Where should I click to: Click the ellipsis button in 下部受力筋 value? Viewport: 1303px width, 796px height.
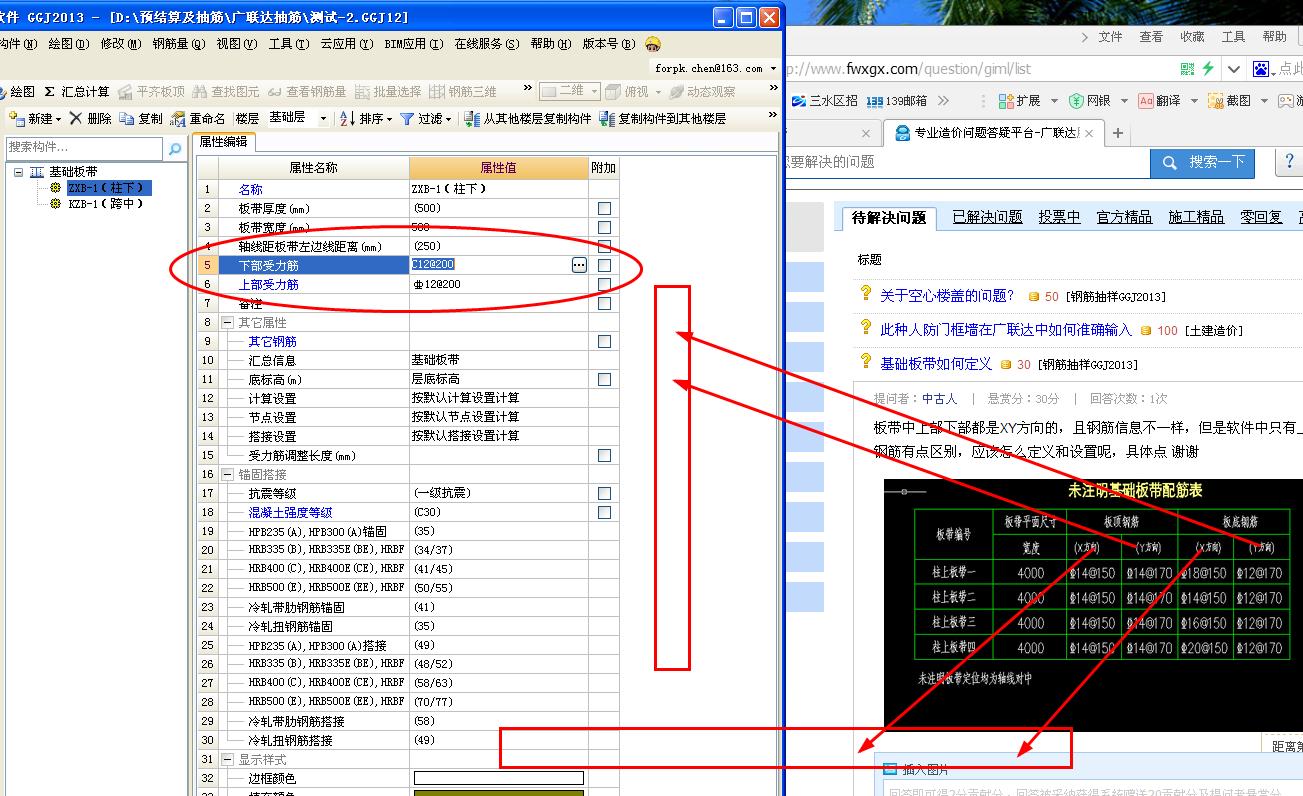click(579, 265)
